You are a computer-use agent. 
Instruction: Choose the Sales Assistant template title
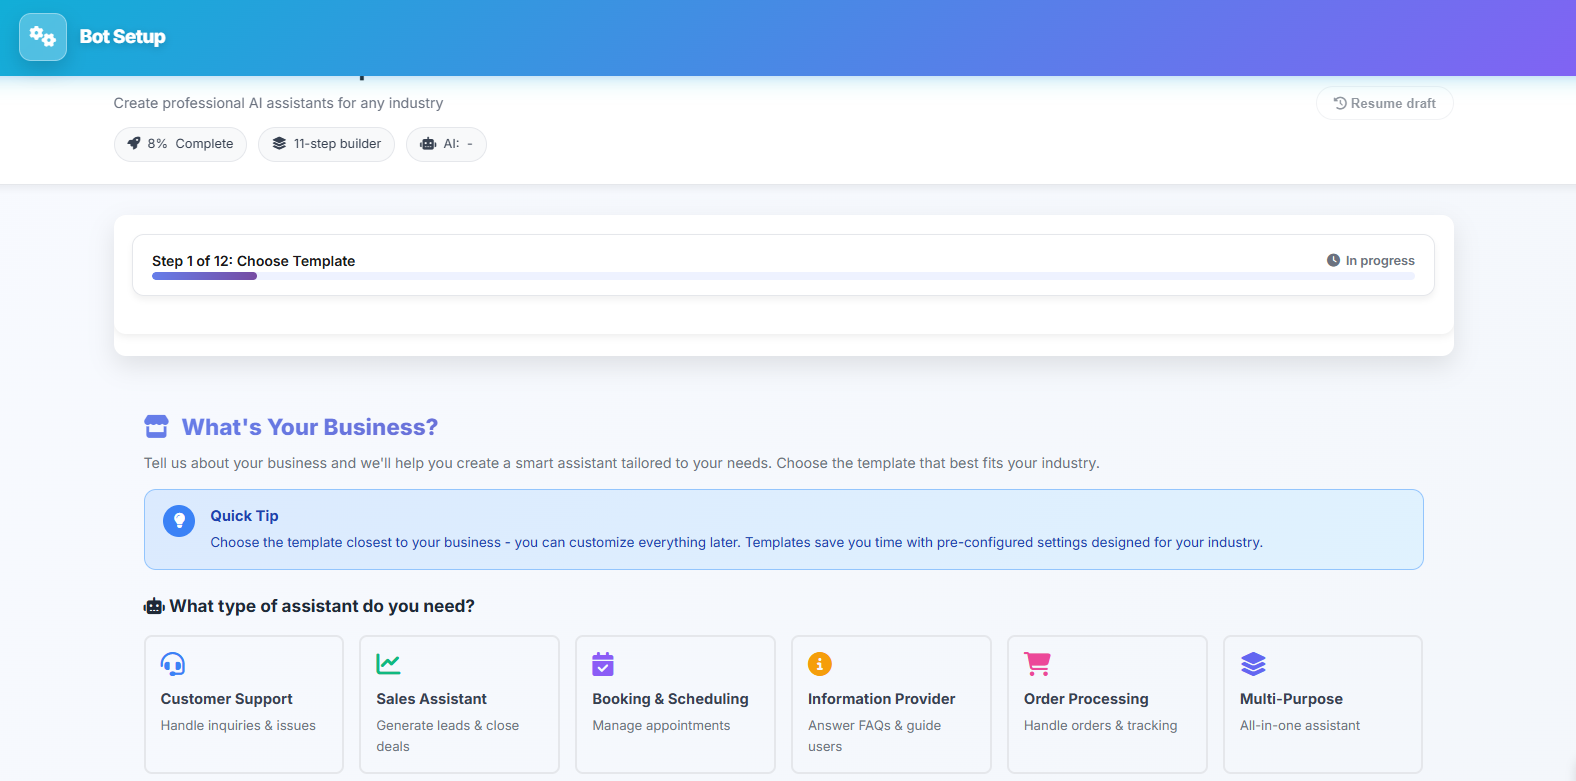pos(431,699)
